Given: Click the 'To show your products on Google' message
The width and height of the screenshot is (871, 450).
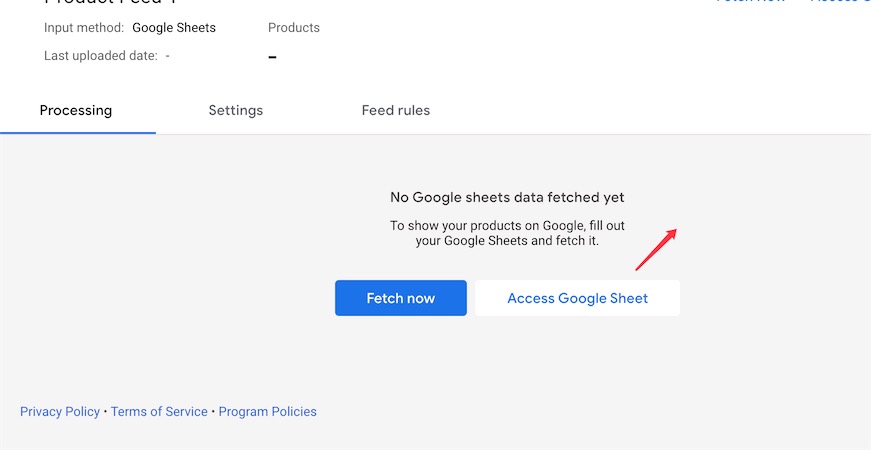Looking at the screenshot, I should (507, 233).
